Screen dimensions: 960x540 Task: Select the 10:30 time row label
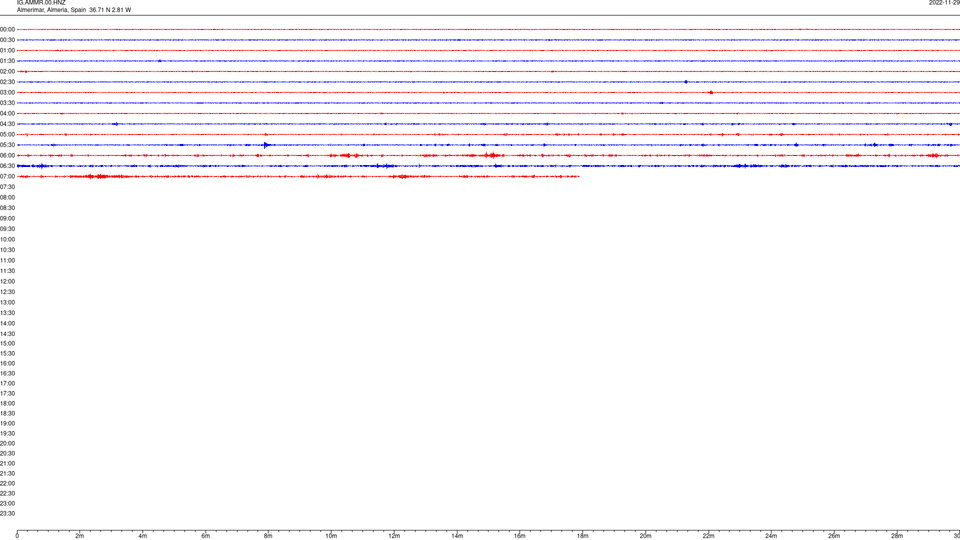7,250
